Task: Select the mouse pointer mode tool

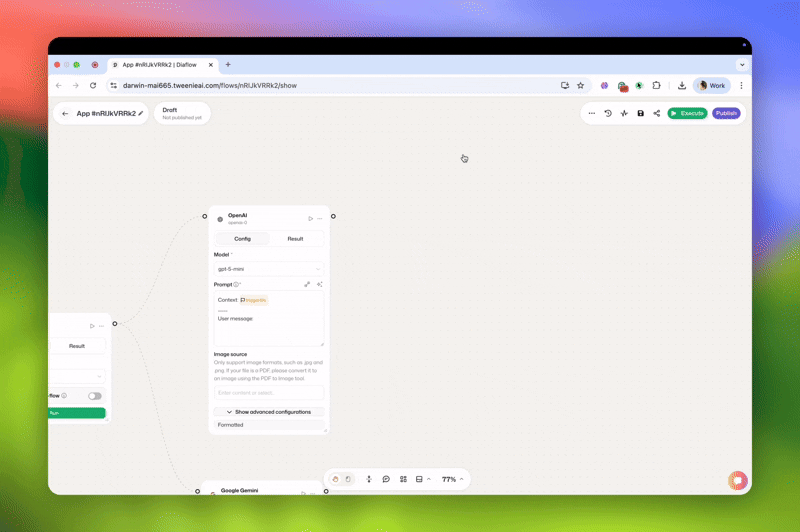Action: pos(348,479)
